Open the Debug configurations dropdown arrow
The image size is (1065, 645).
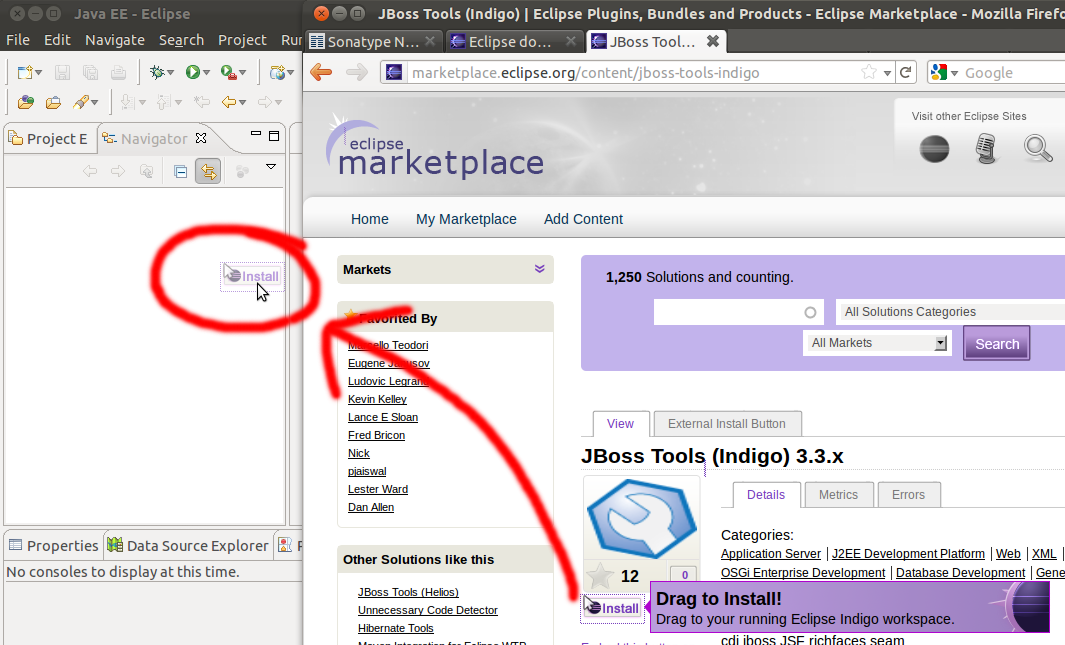(x=170, y=73)
